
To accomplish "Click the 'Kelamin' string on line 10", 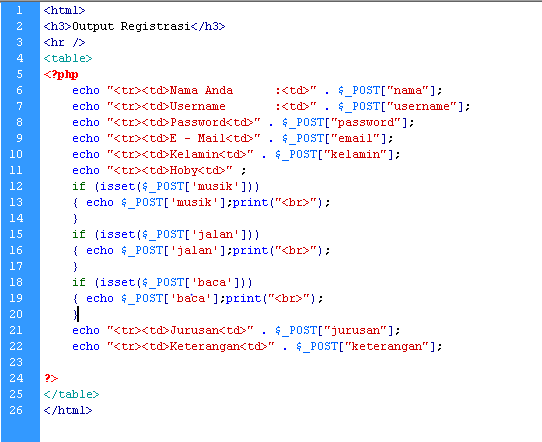I will coord(194,154).
